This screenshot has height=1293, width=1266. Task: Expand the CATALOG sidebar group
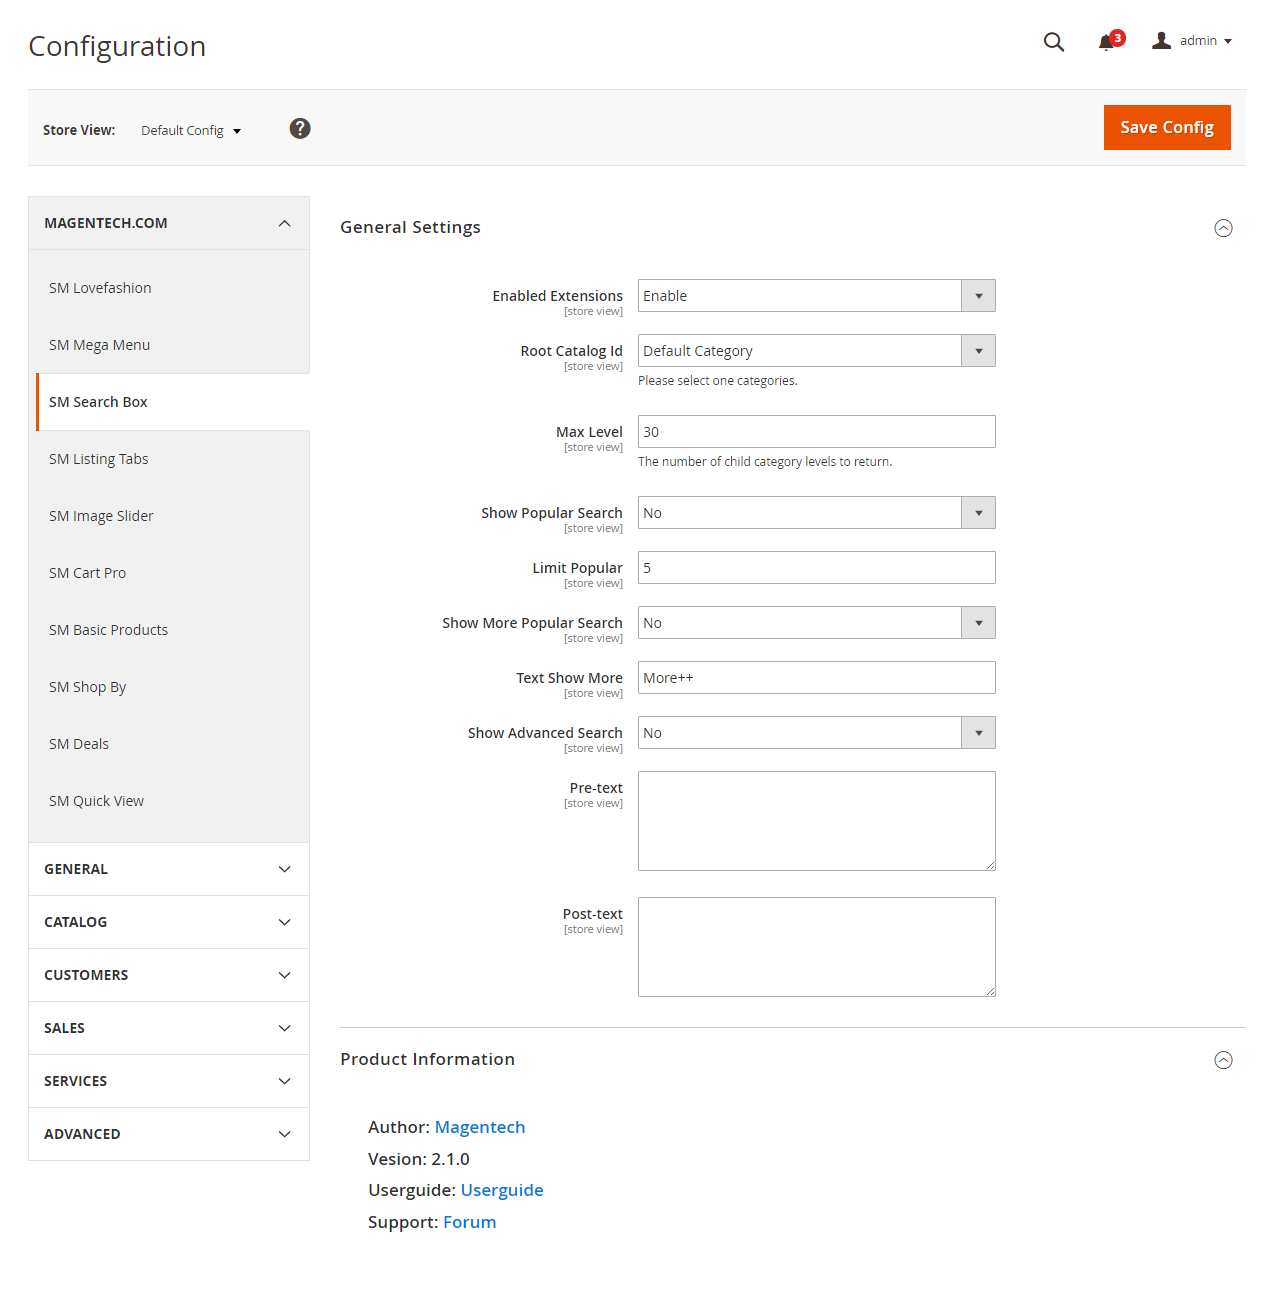point(169,922)
